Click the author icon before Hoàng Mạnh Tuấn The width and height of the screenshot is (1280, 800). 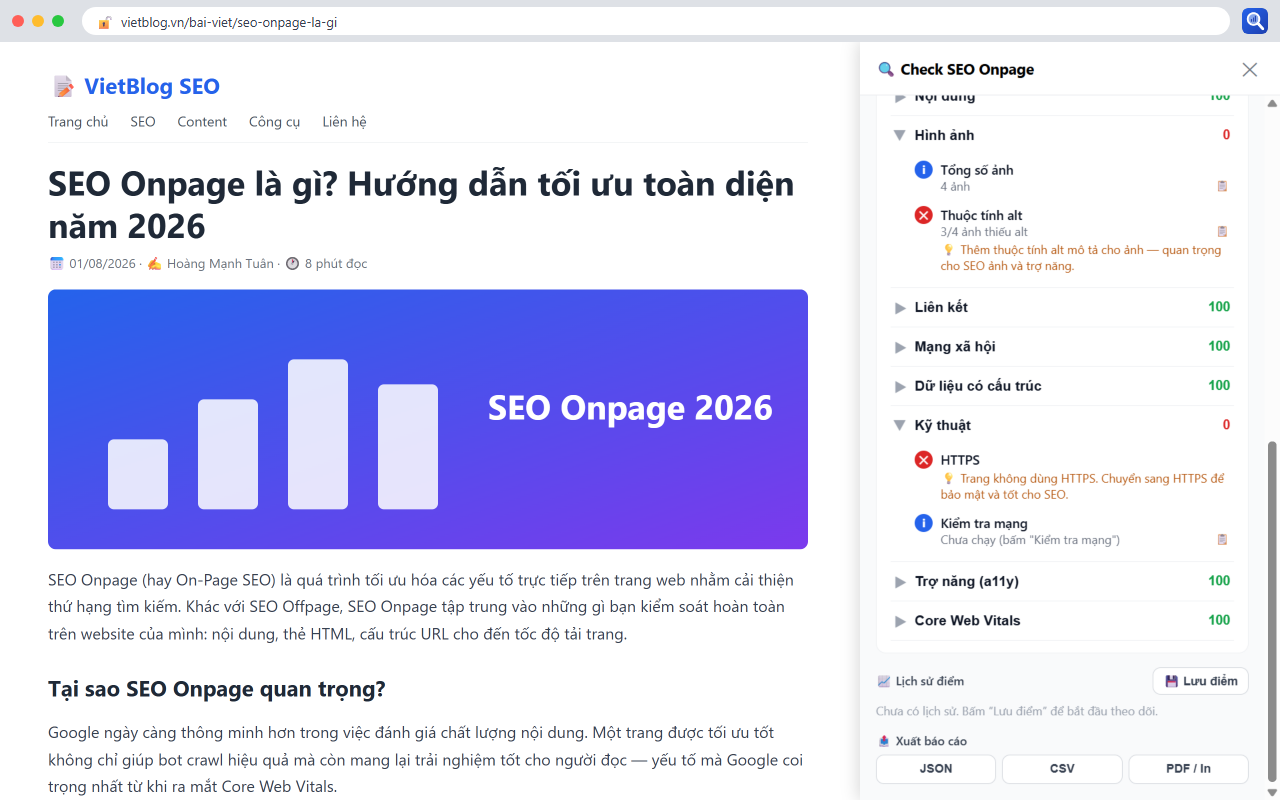[154, 263]
